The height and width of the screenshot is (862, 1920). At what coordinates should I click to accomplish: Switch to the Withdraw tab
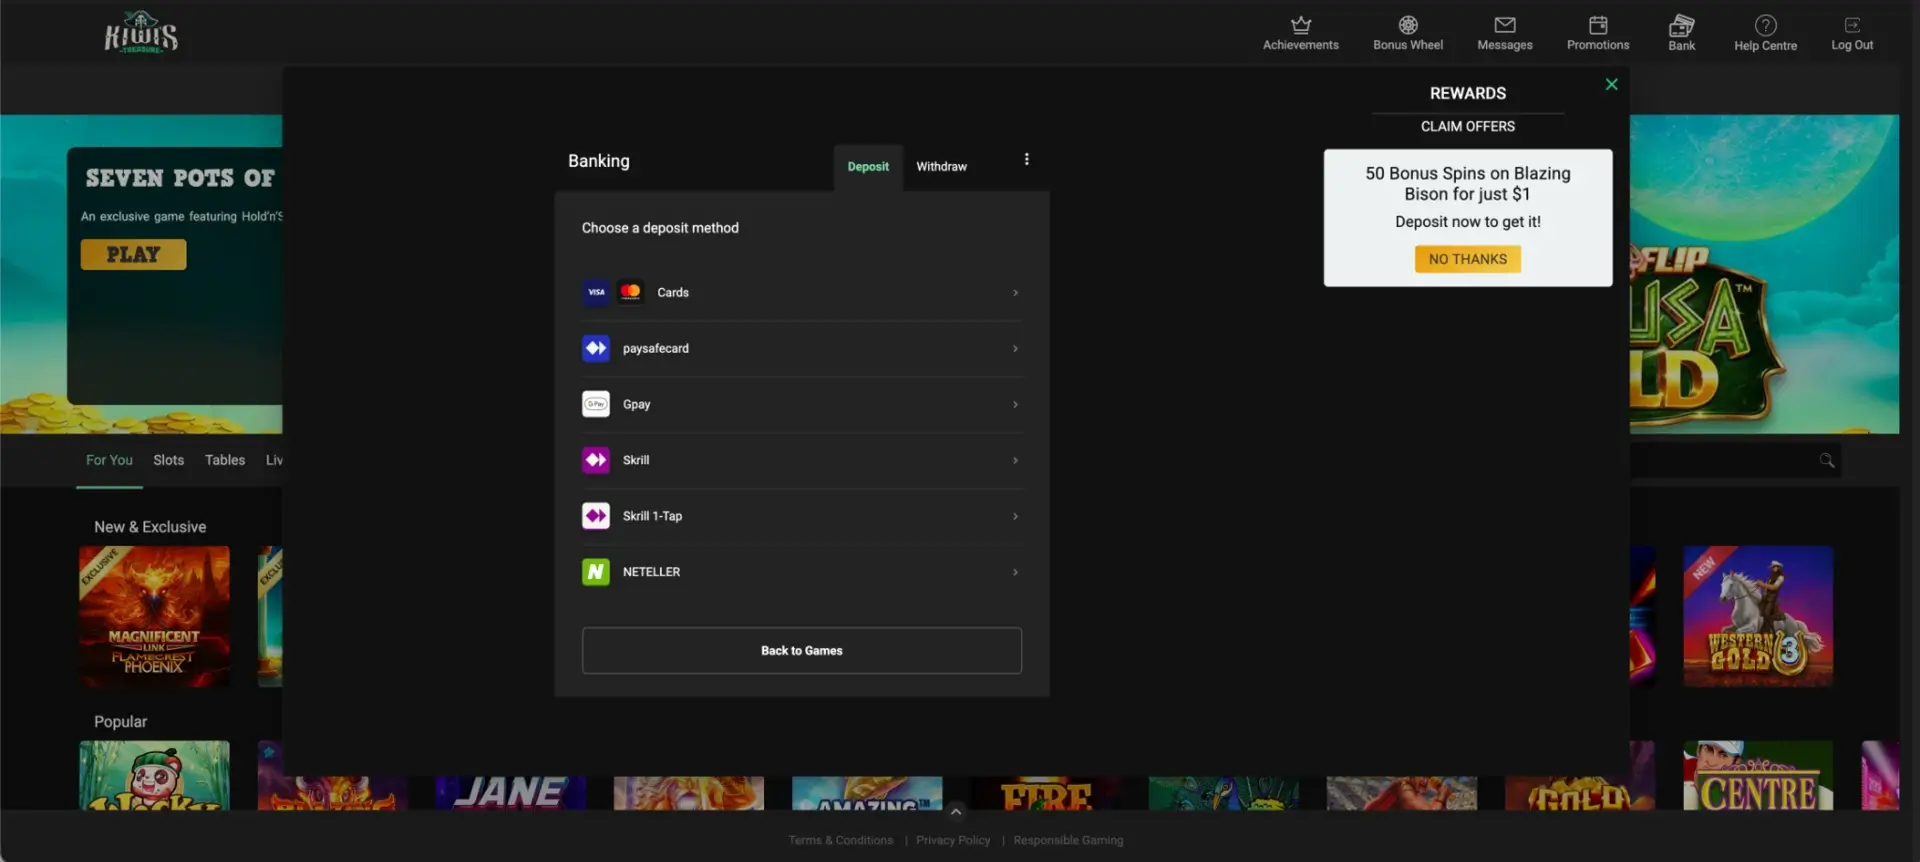click(x=941, y=167)
